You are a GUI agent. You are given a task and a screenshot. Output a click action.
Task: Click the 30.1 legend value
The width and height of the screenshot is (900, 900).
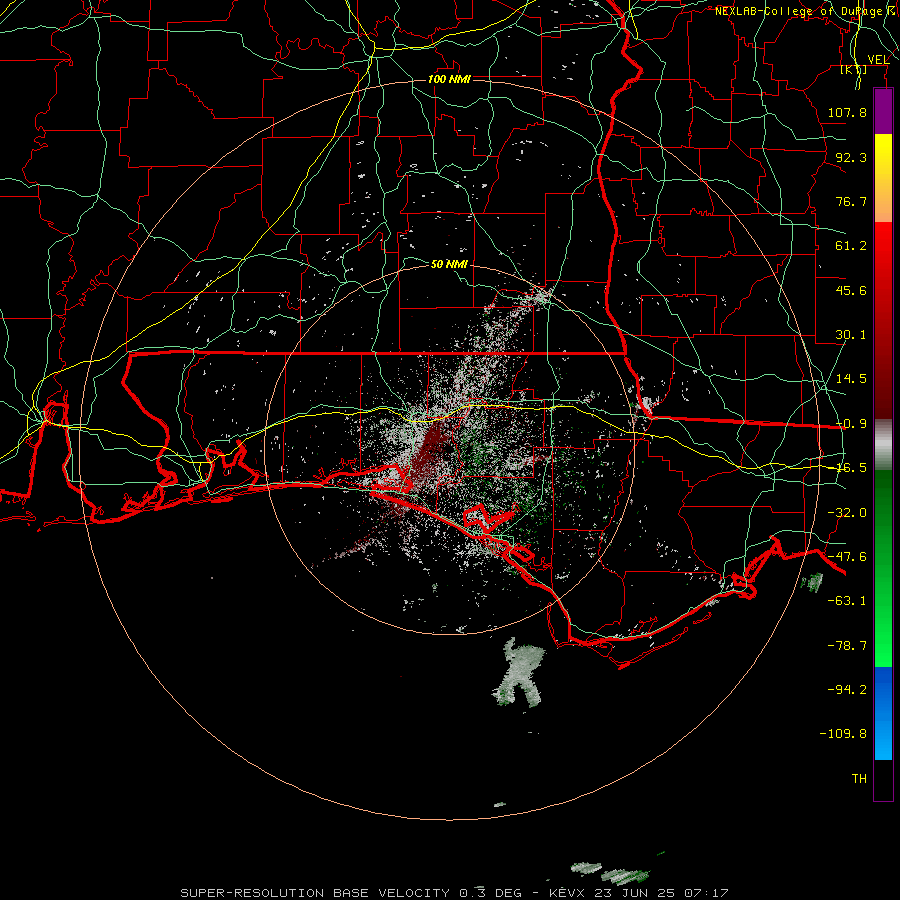click(x=851, y=335)
